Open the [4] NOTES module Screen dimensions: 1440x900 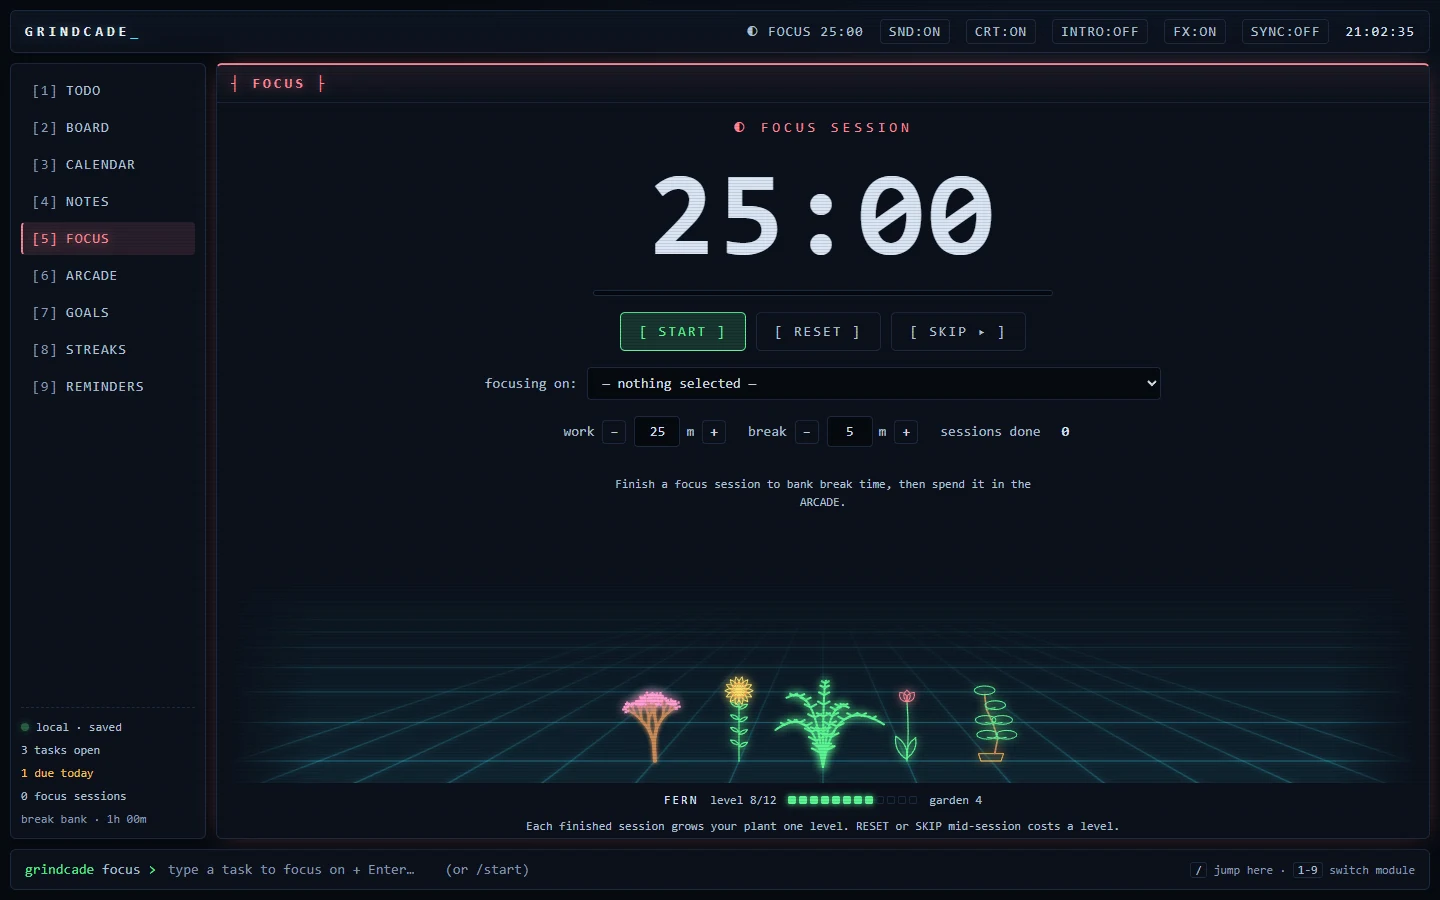(108, 202)
